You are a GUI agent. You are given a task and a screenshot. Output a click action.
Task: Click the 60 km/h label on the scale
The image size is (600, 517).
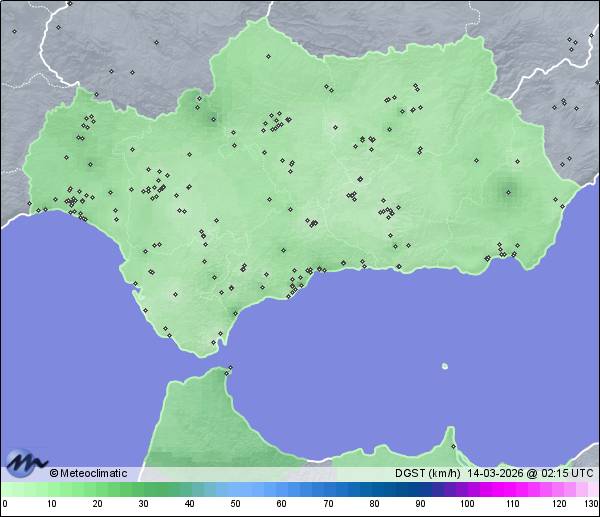tap(281, 504)
